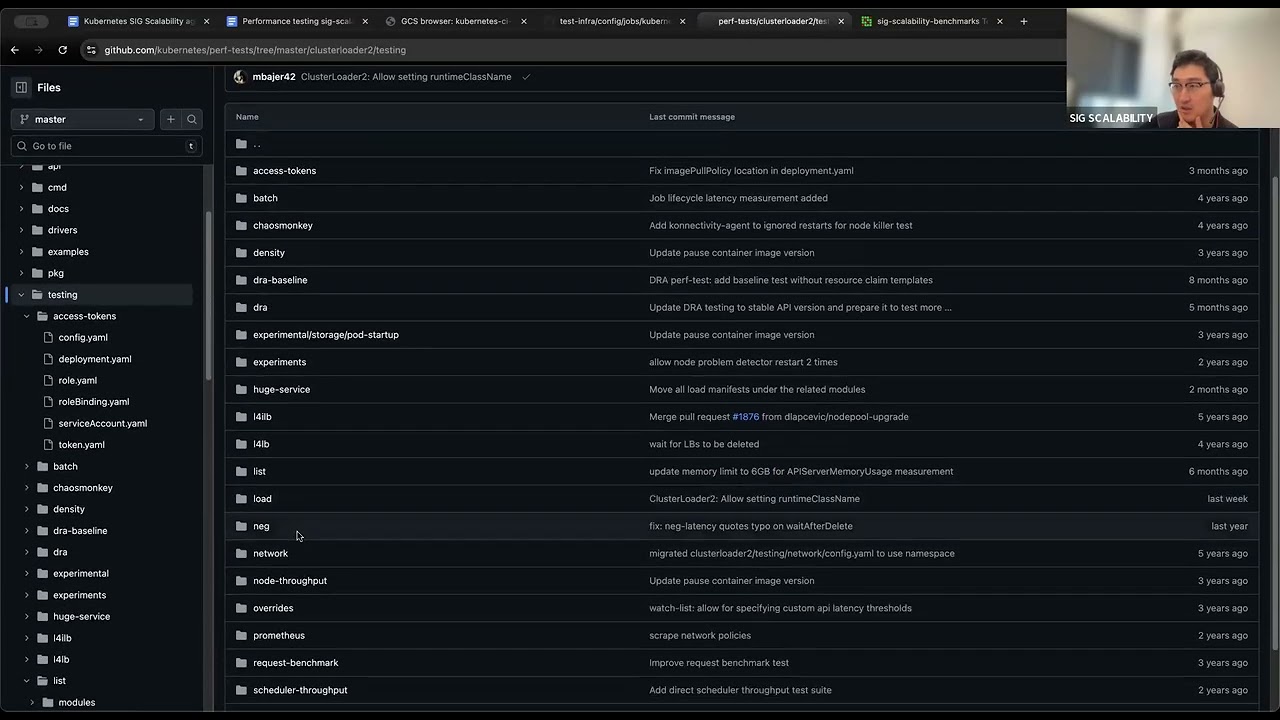This screenshot has height=720, width=1280.
Task: Click the request-benchmark folder icon
Action: 241,663
